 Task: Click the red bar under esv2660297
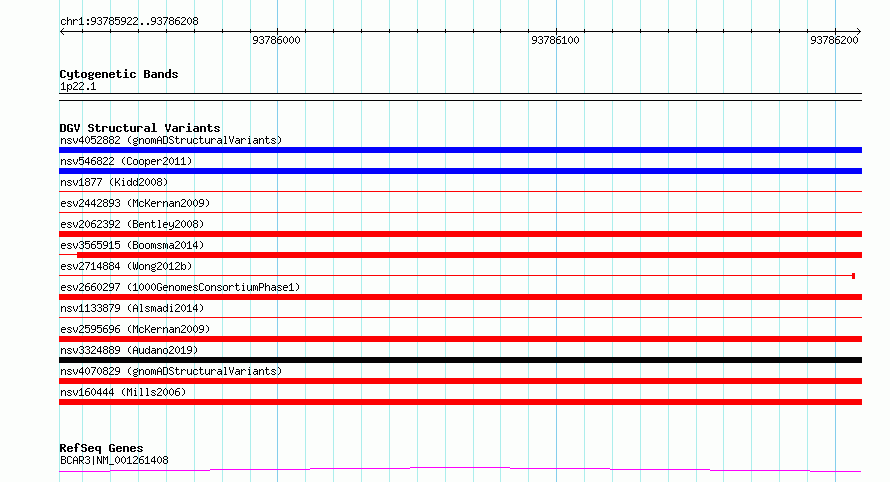coord(460,297)
